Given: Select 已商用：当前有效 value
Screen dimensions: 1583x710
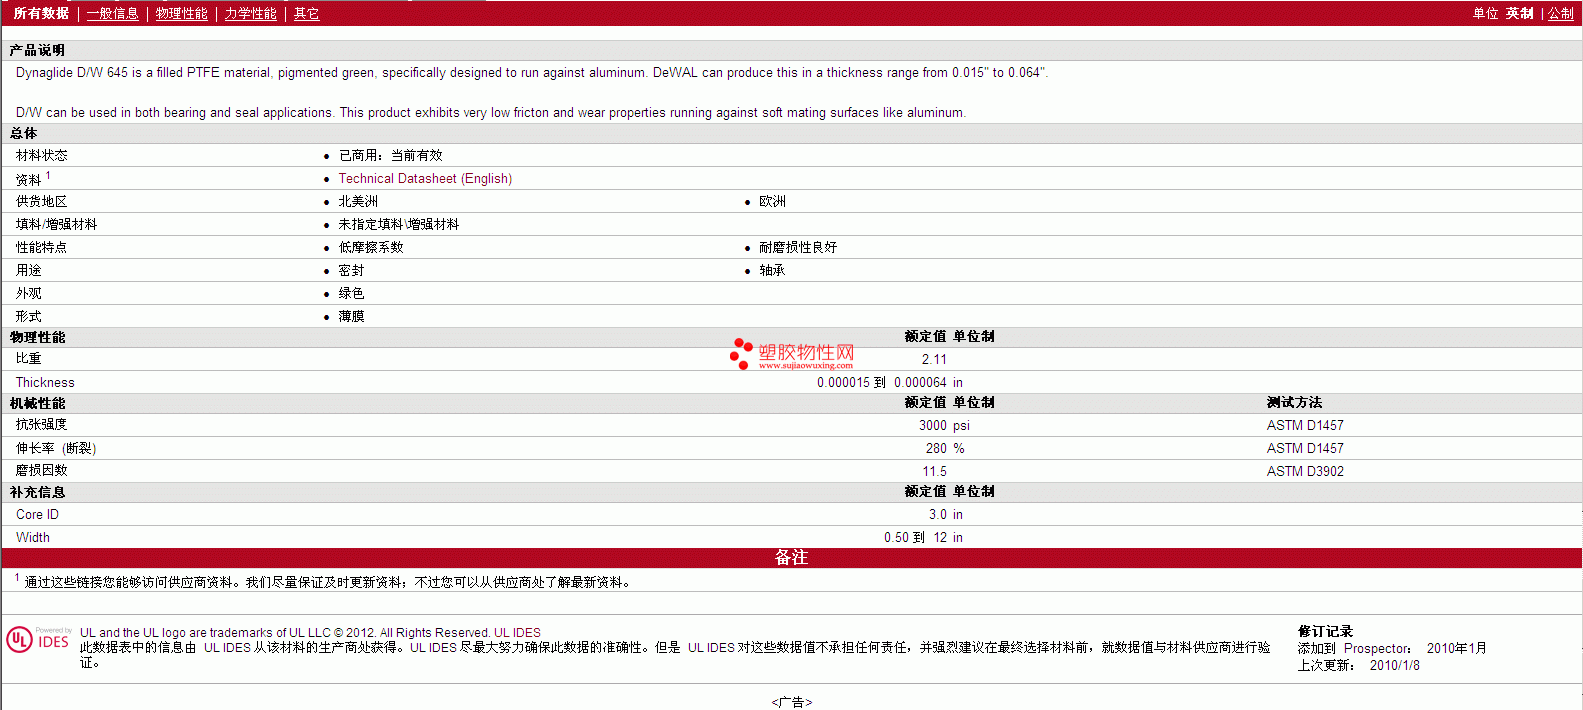Looking at the screenshot, I should coord(390,155).
